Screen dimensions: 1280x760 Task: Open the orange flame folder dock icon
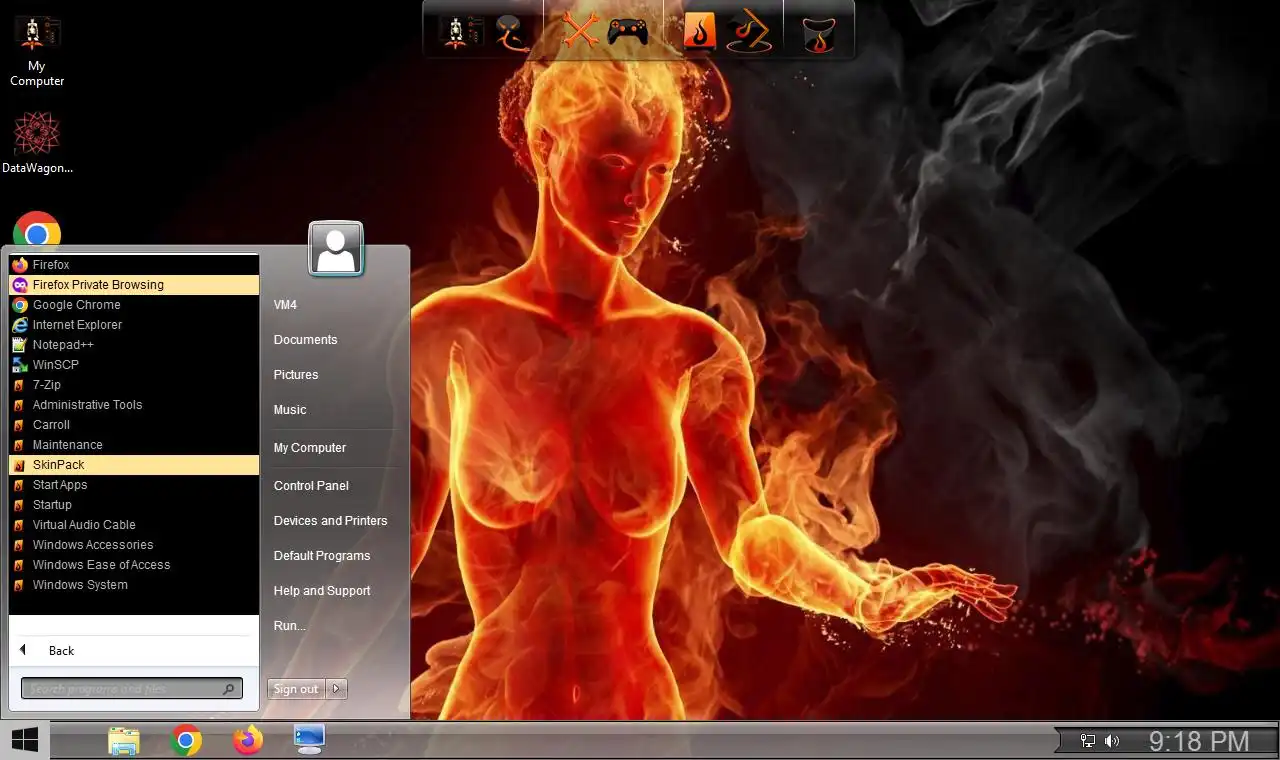tap(699, 32)
